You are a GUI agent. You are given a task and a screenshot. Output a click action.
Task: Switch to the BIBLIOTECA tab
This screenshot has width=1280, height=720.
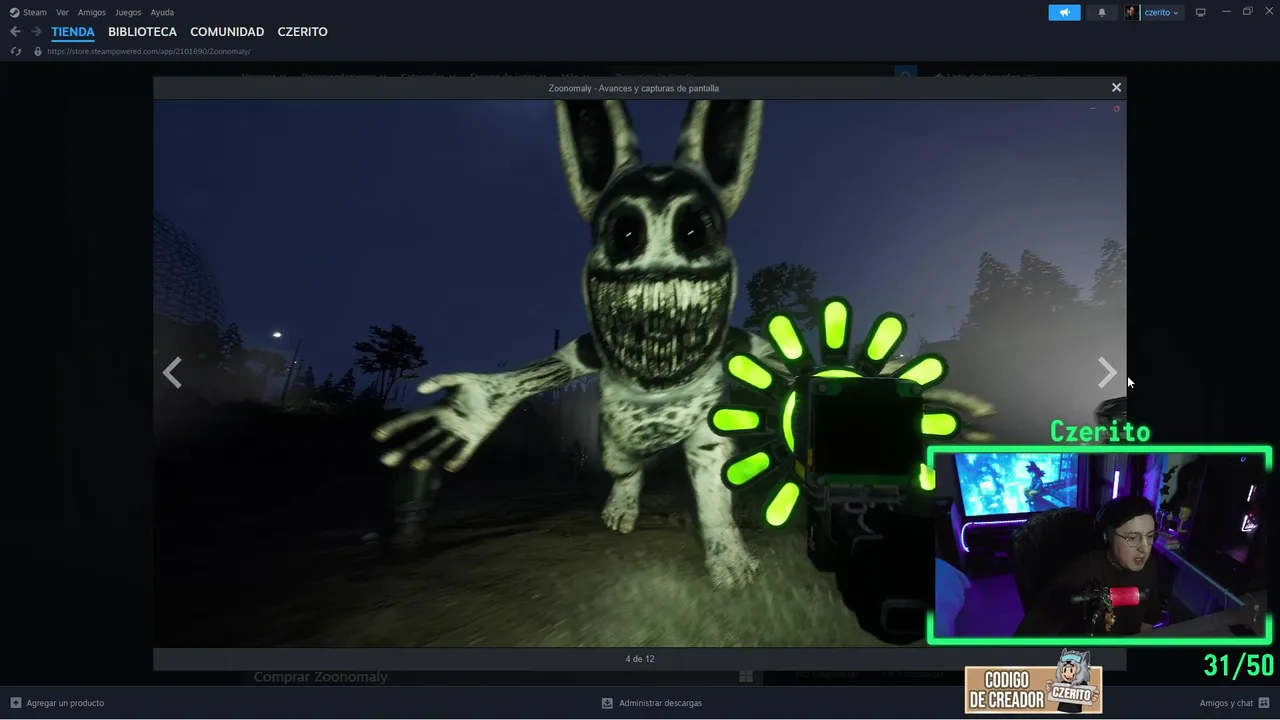(142, 32)
